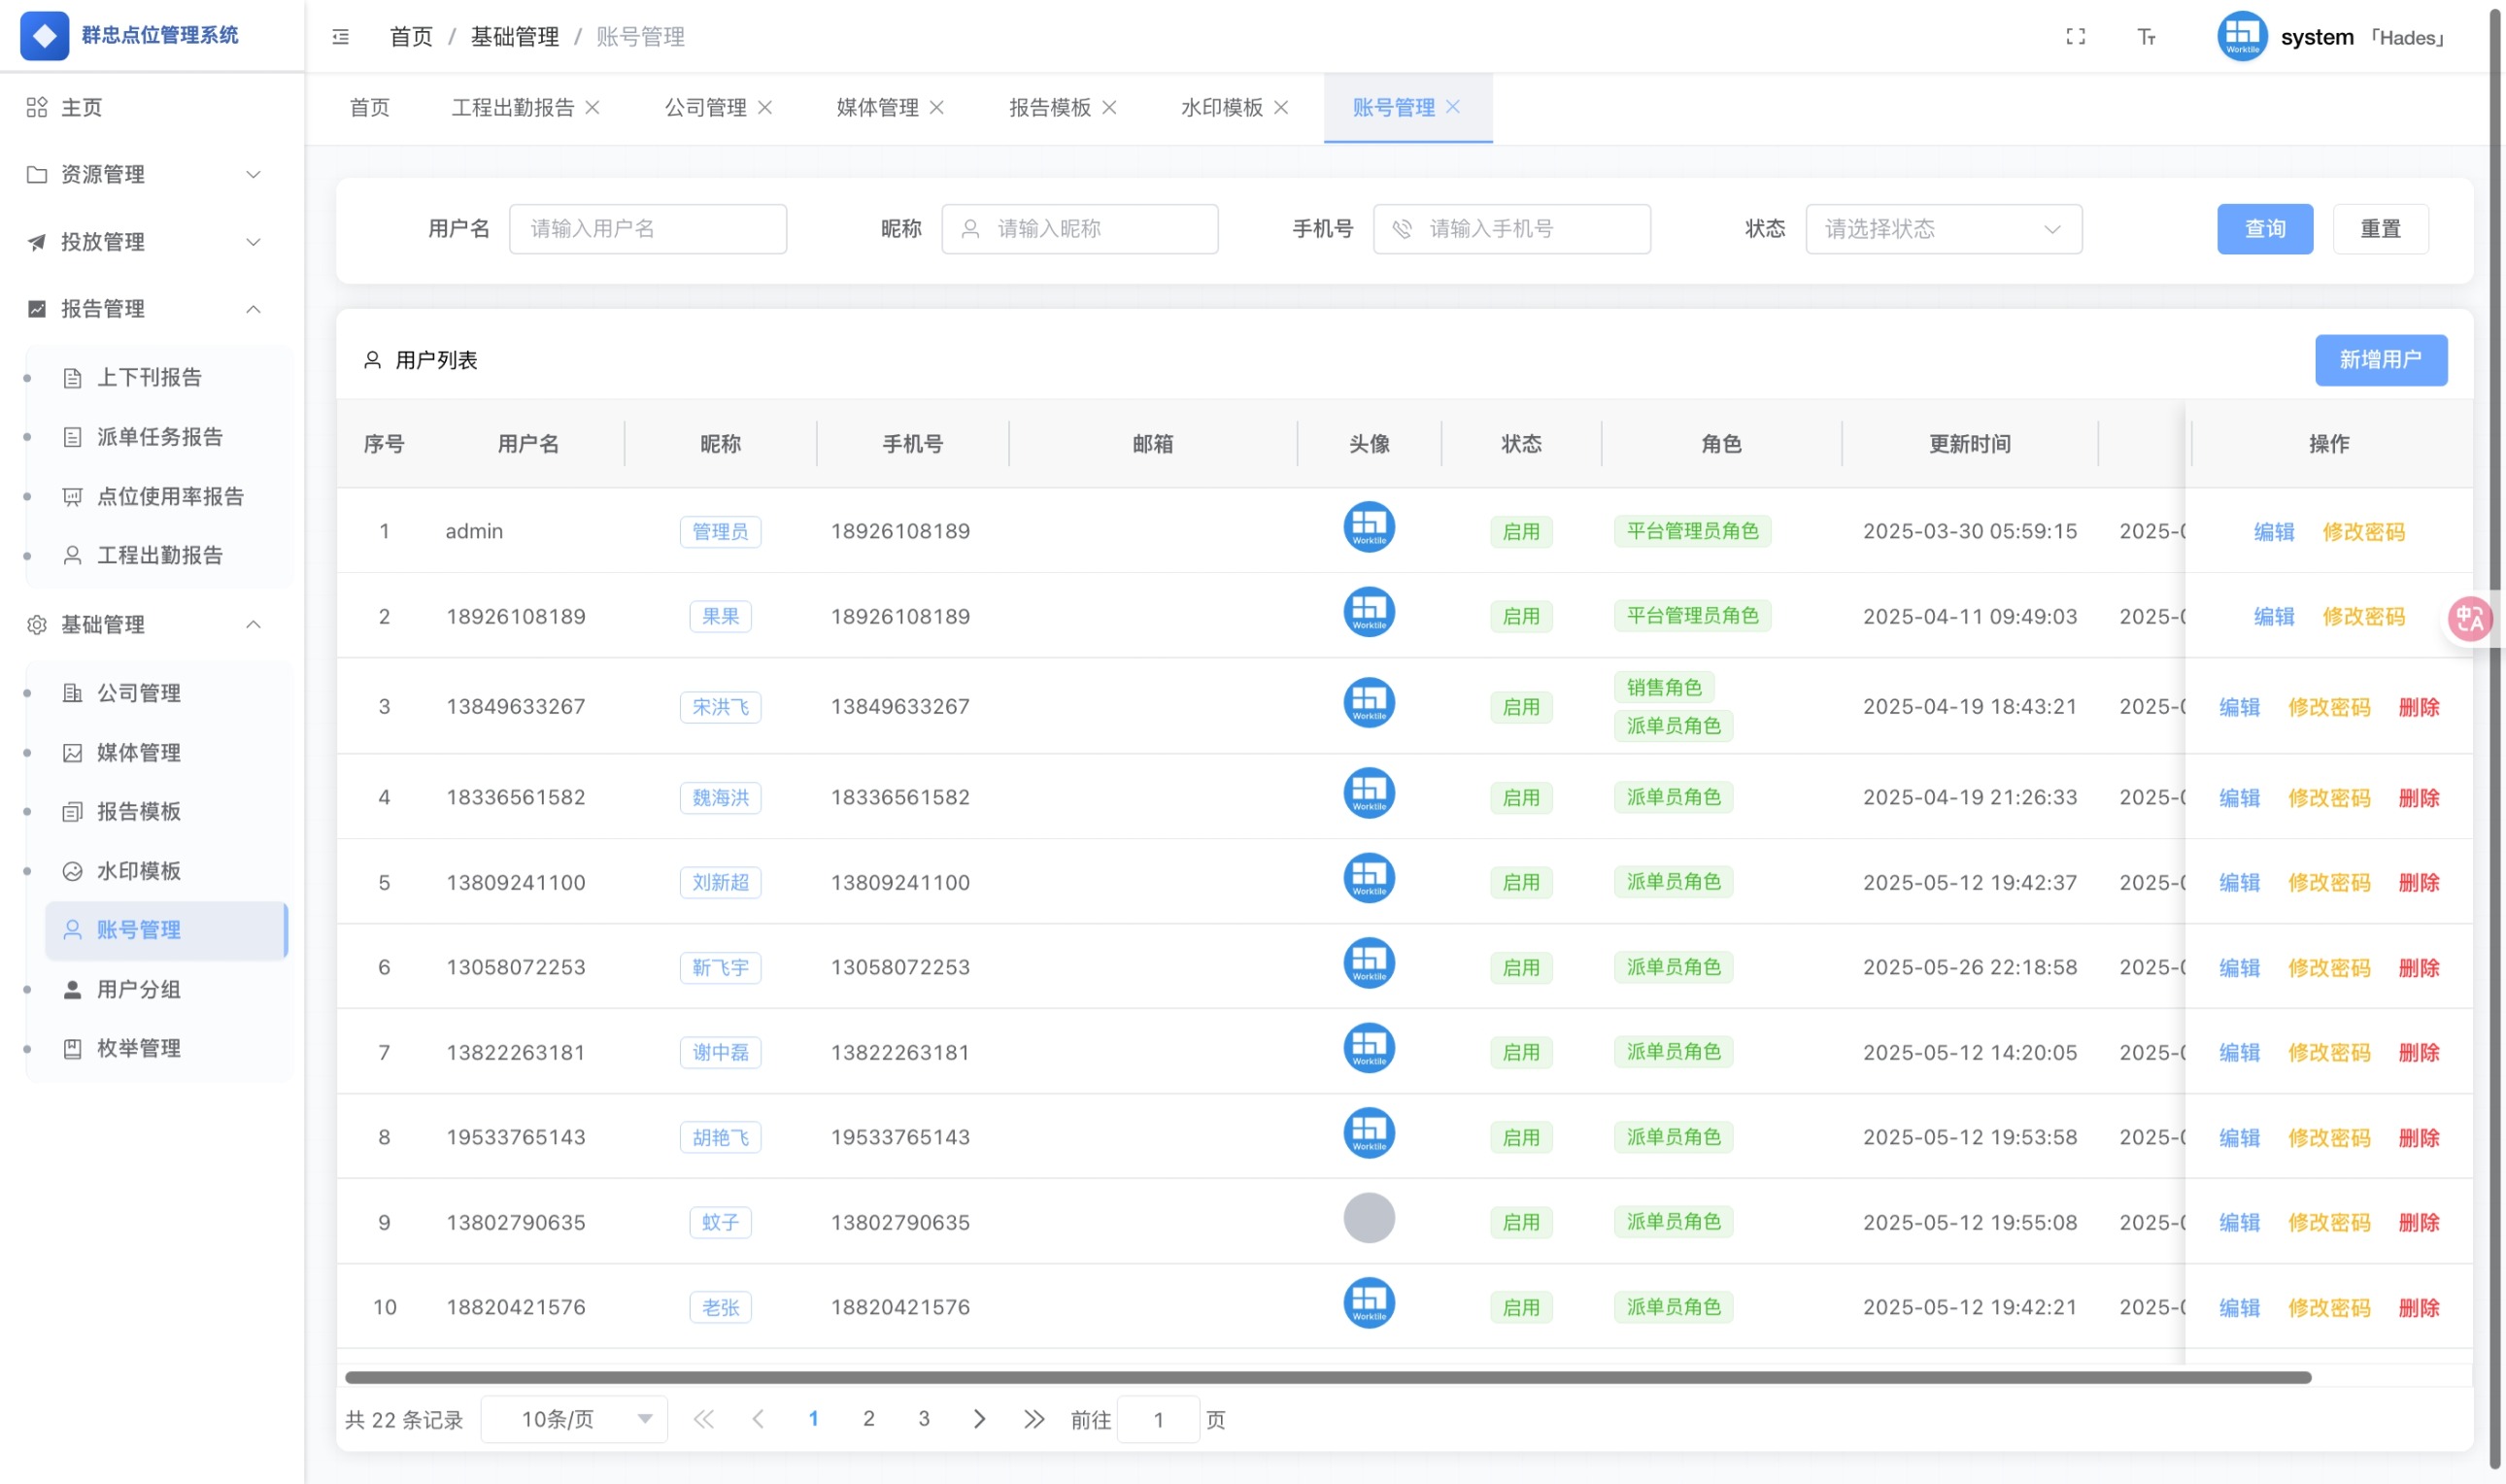This screenshot has height=1484, width=2506.
Task: Open the 10条/页 page size dropdown
Action: [x=573, y=1418]
